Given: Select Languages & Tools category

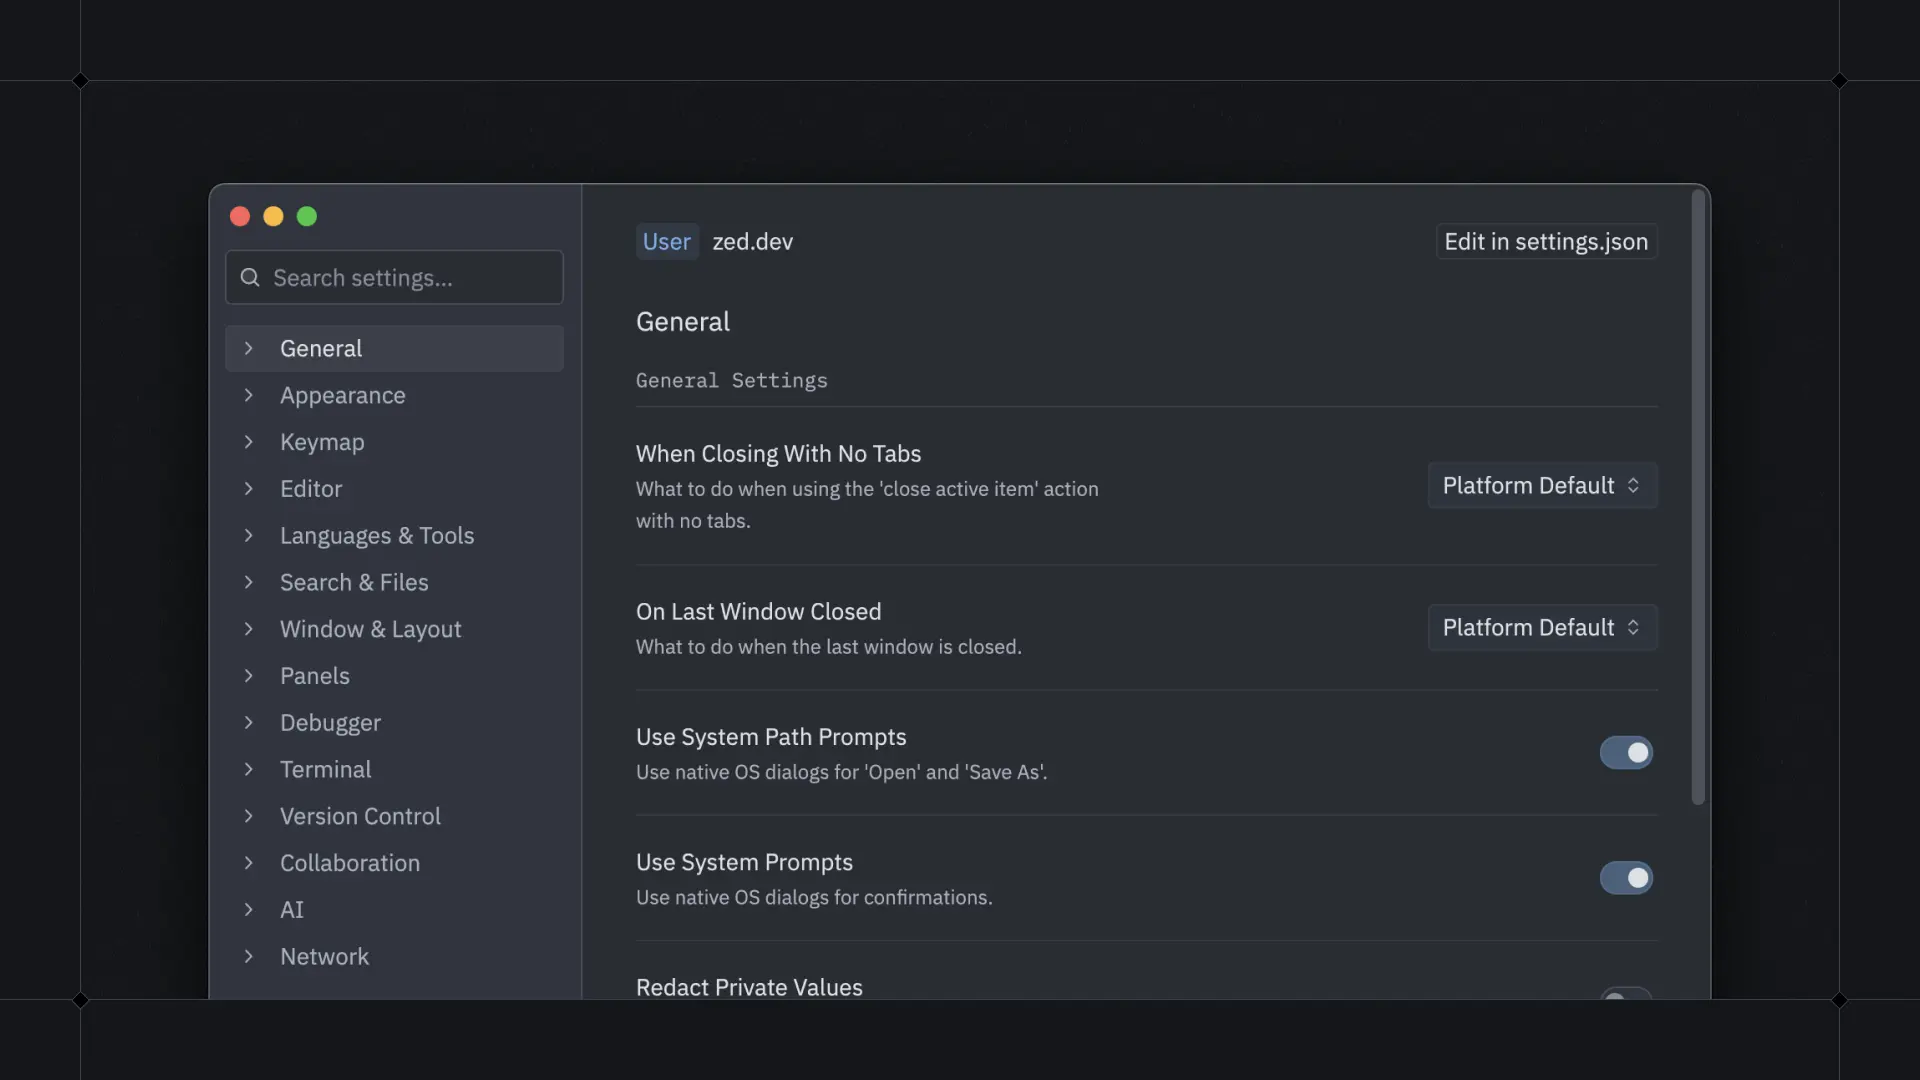Looking at the screenshot, I should pyautogui.click(x=378, y=536).
